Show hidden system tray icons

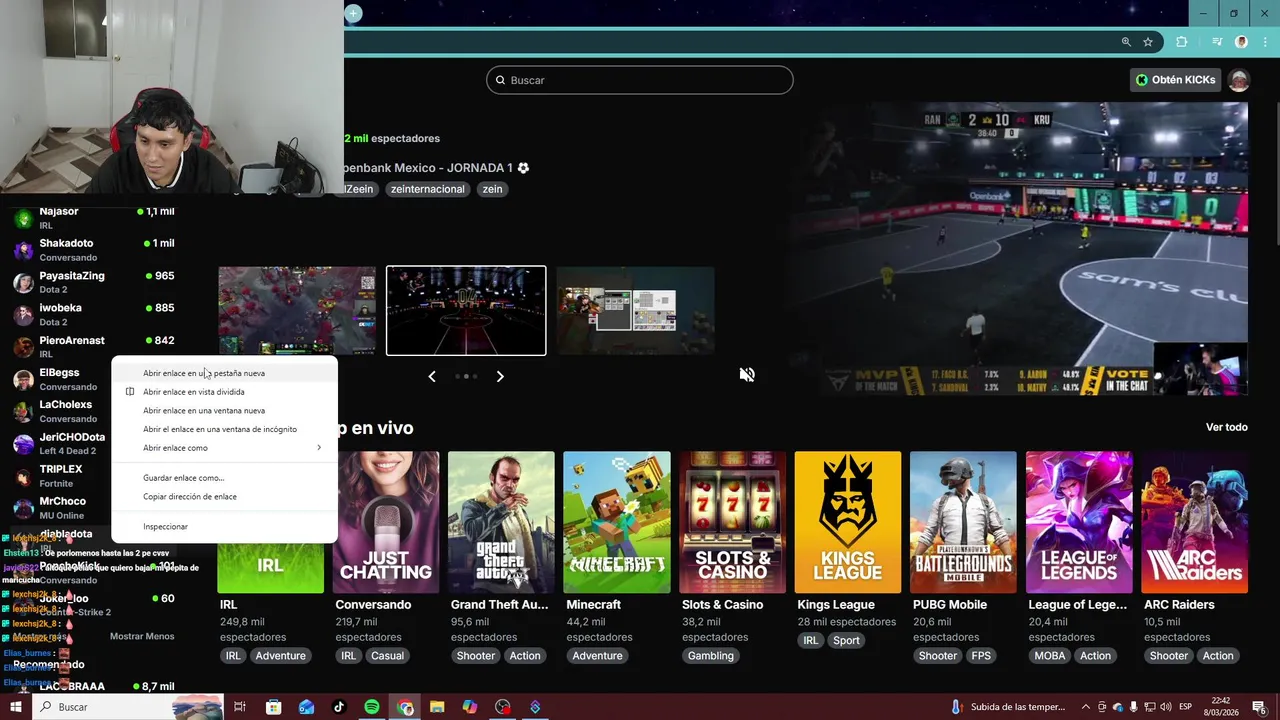tap(1087, 707)
